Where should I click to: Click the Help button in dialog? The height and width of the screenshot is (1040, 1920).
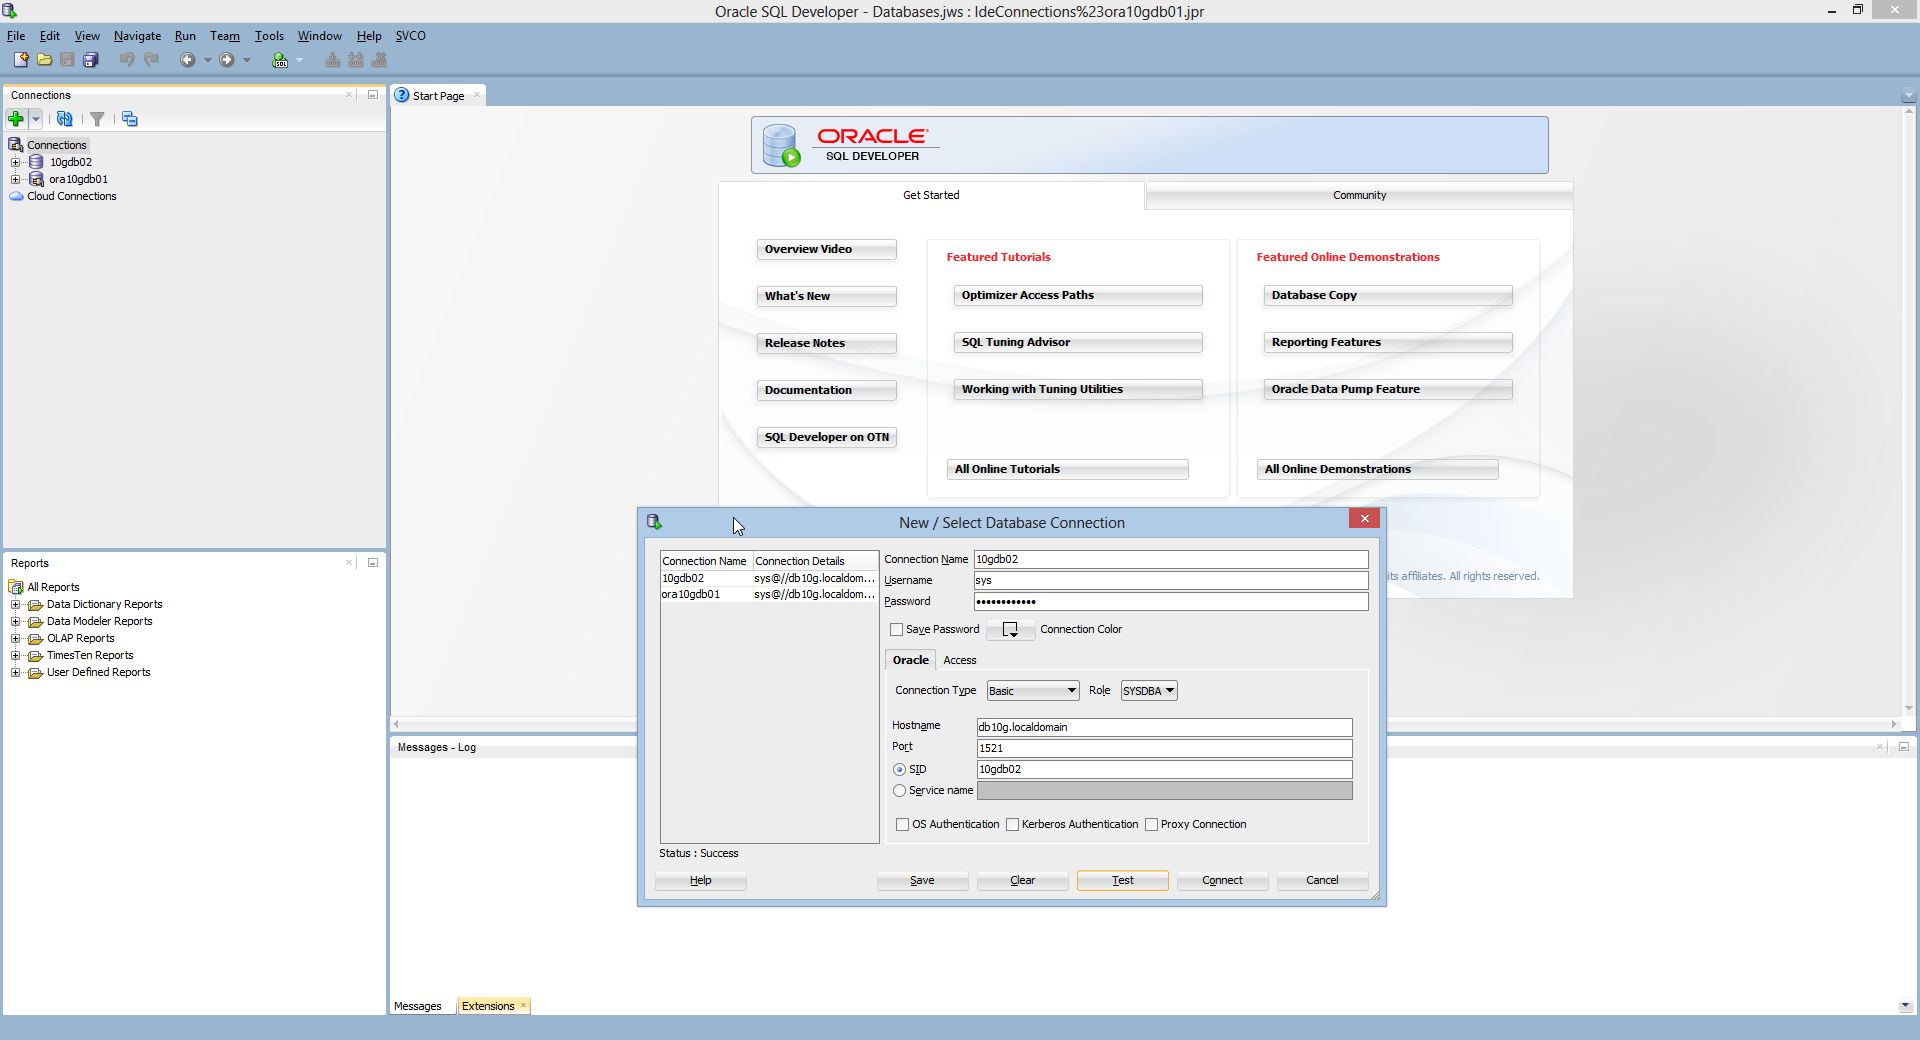tap(701, 881)
